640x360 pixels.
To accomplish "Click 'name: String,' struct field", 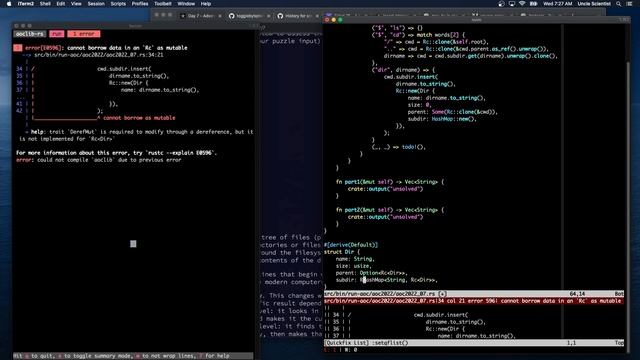I will tap(355, 259).
